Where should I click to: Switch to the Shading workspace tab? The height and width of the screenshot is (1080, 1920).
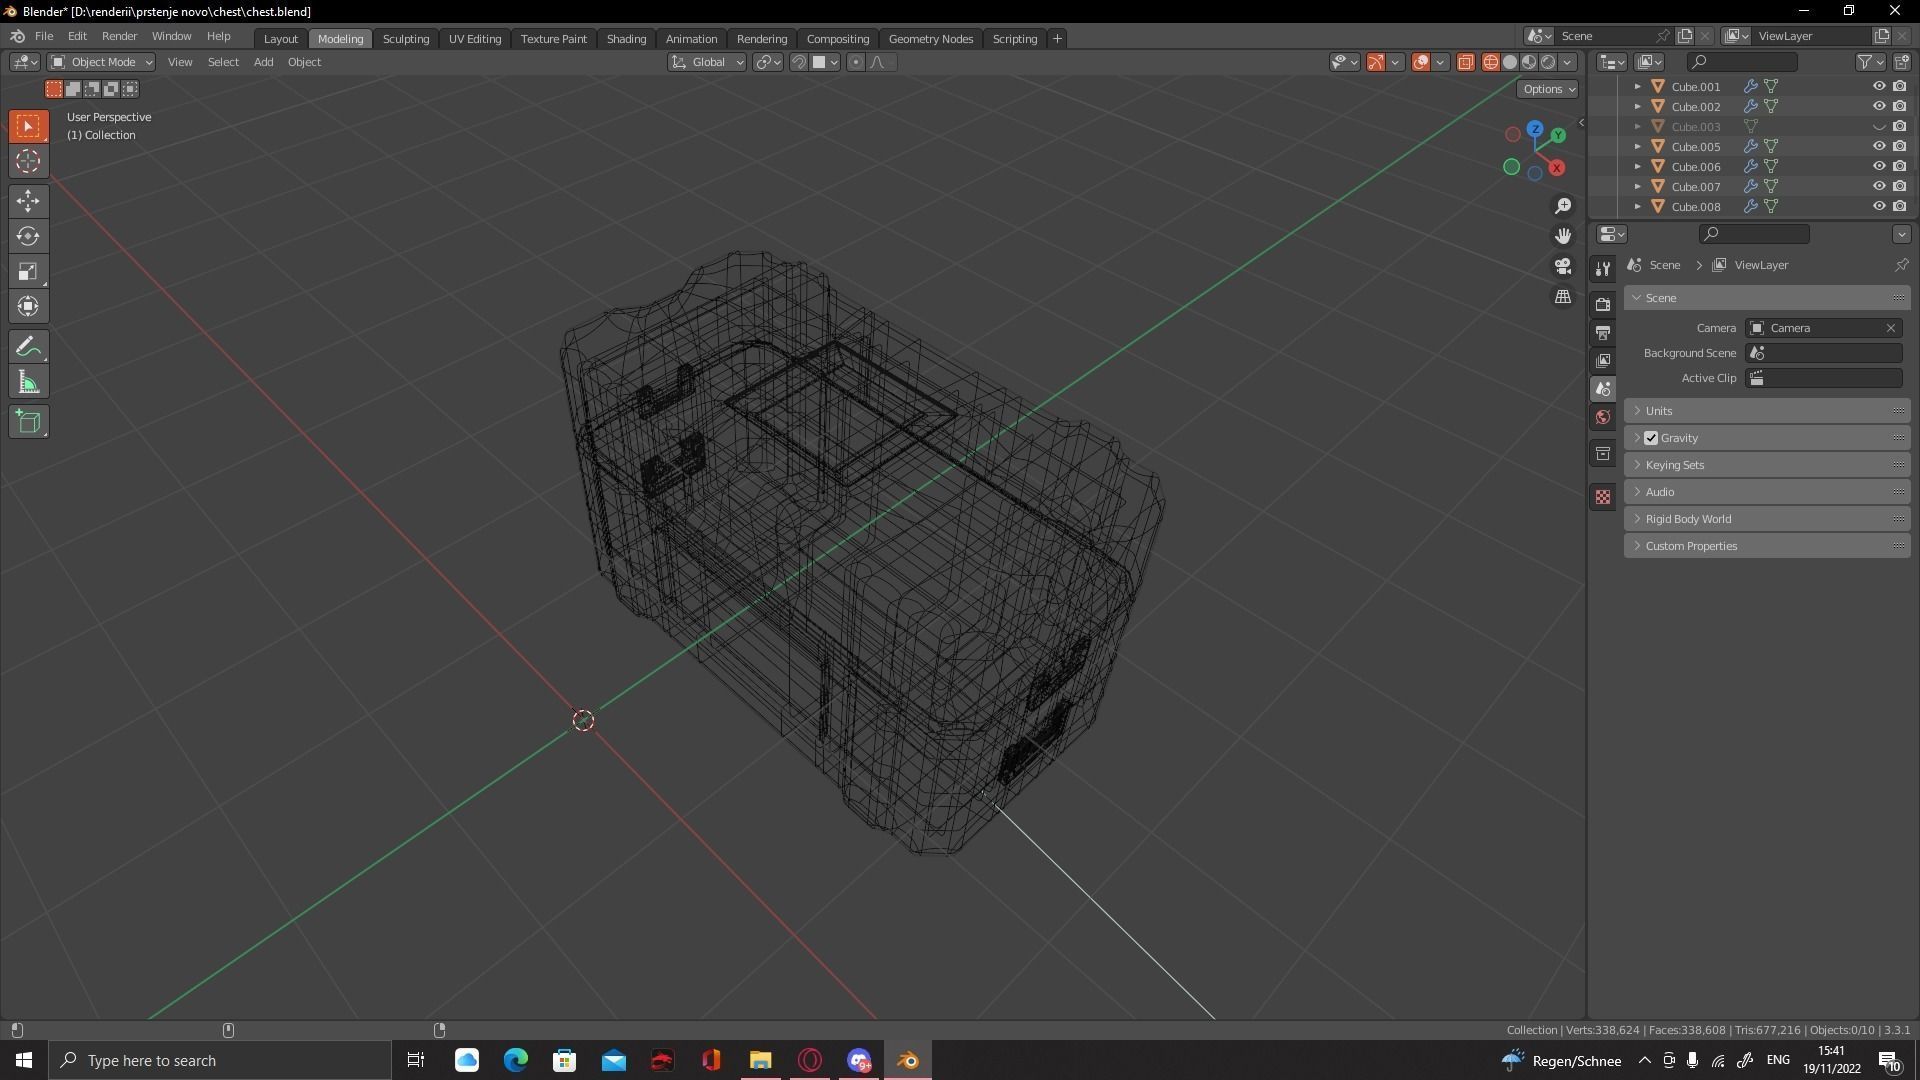point(626,38)
